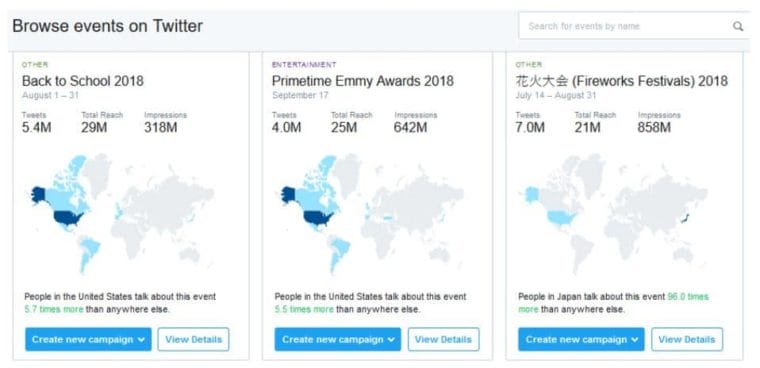Screen dimensions: 760x368
Task: Create new campaign for Primetime Emmy Awards 2018
Action: [x=338, y=339]
